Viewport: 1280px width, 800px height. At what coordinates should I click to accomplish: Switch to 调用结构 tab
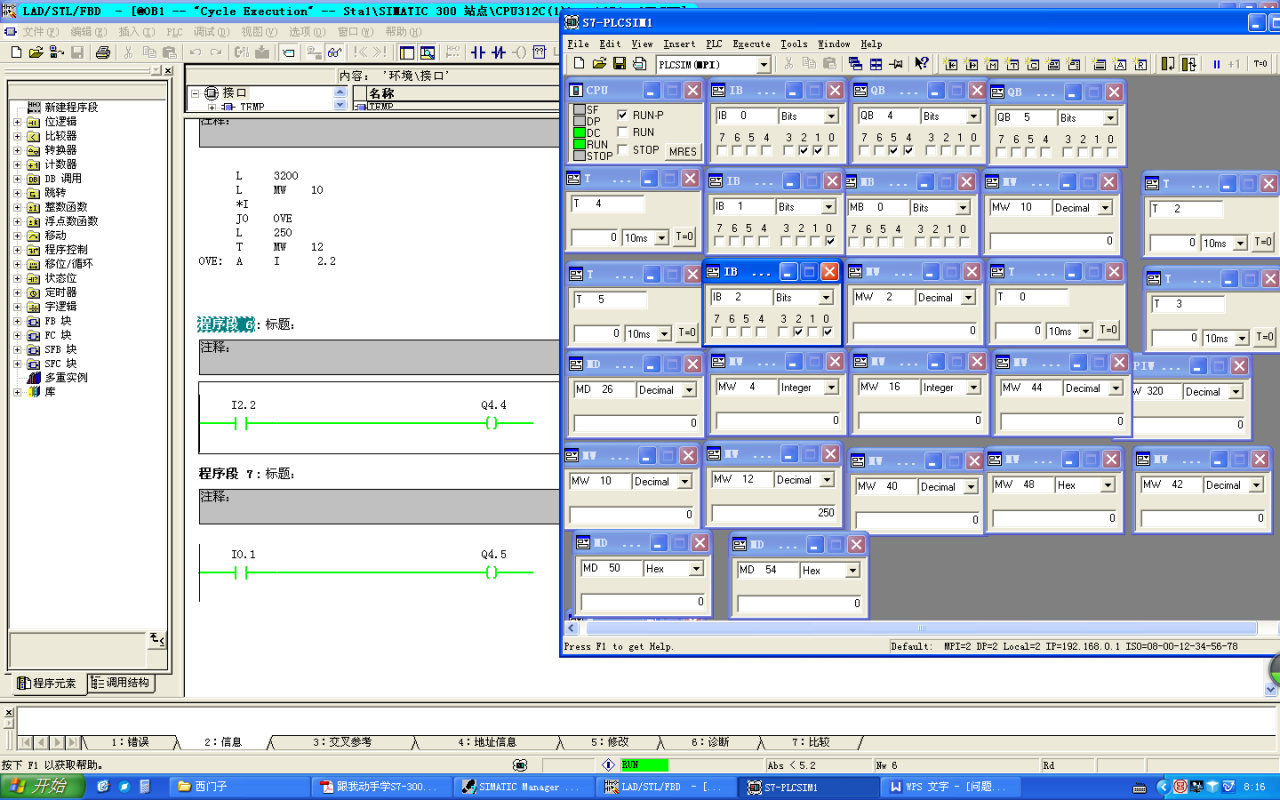pos(121,683)
